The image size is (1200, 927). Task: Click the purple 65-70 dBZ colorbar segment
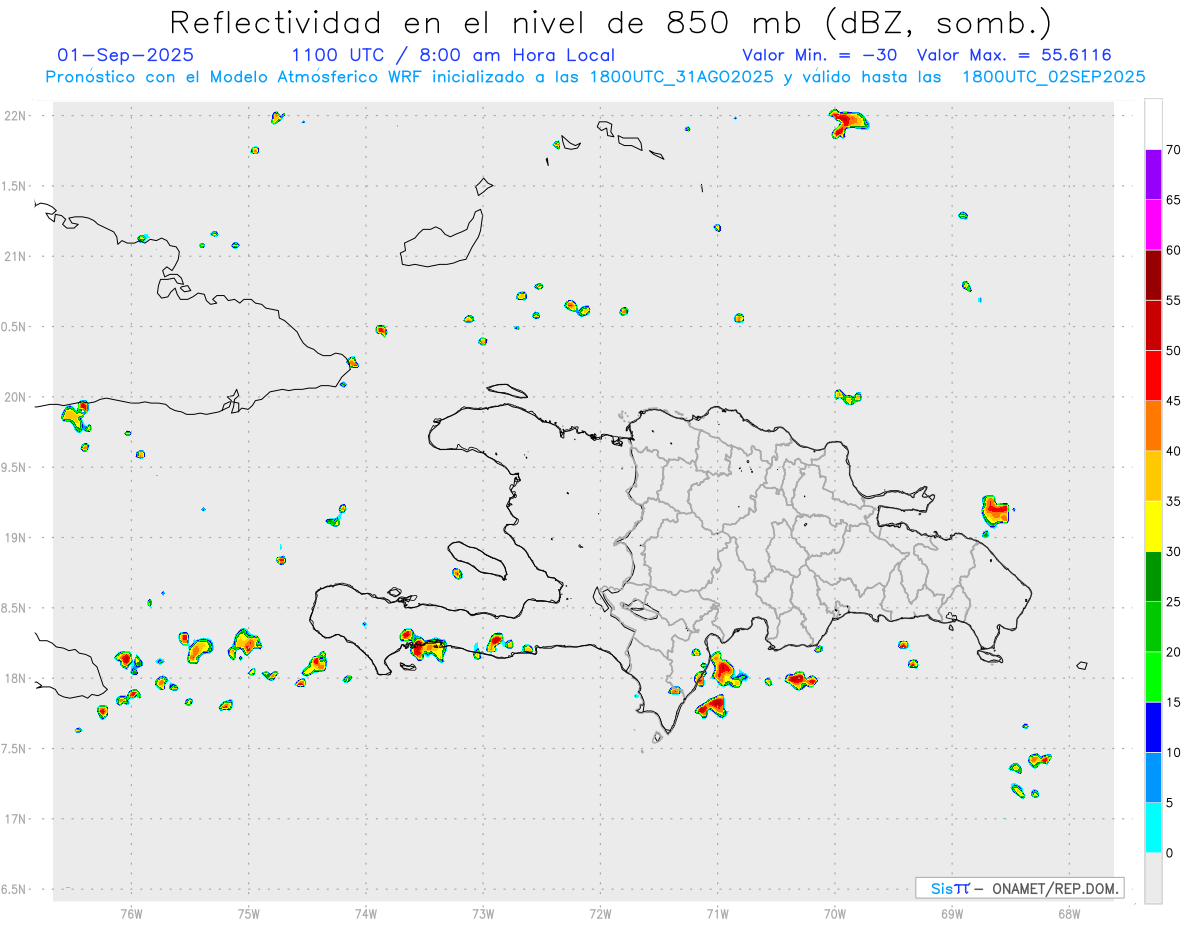(x=1153, y=175)
